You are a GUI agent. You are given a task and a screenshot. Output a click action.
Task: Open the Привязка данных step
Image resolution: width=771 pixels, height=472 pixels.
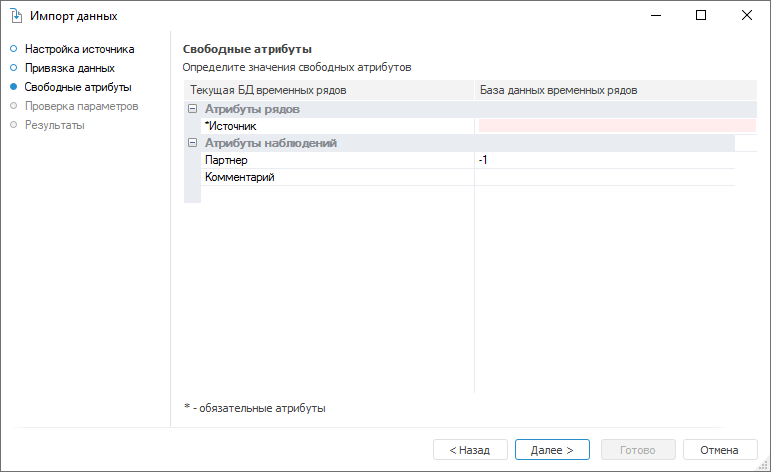tap(69, 68)
